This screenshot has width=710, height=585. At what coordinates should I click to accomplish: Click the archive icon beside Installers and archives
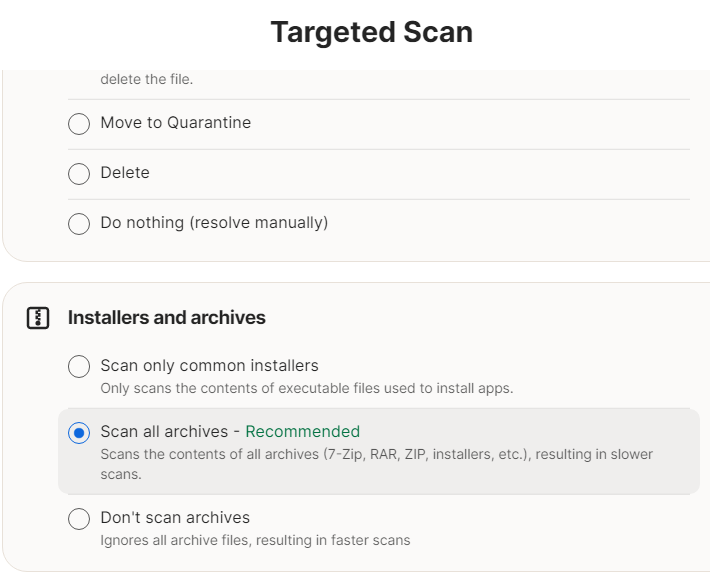pos(37,318)
